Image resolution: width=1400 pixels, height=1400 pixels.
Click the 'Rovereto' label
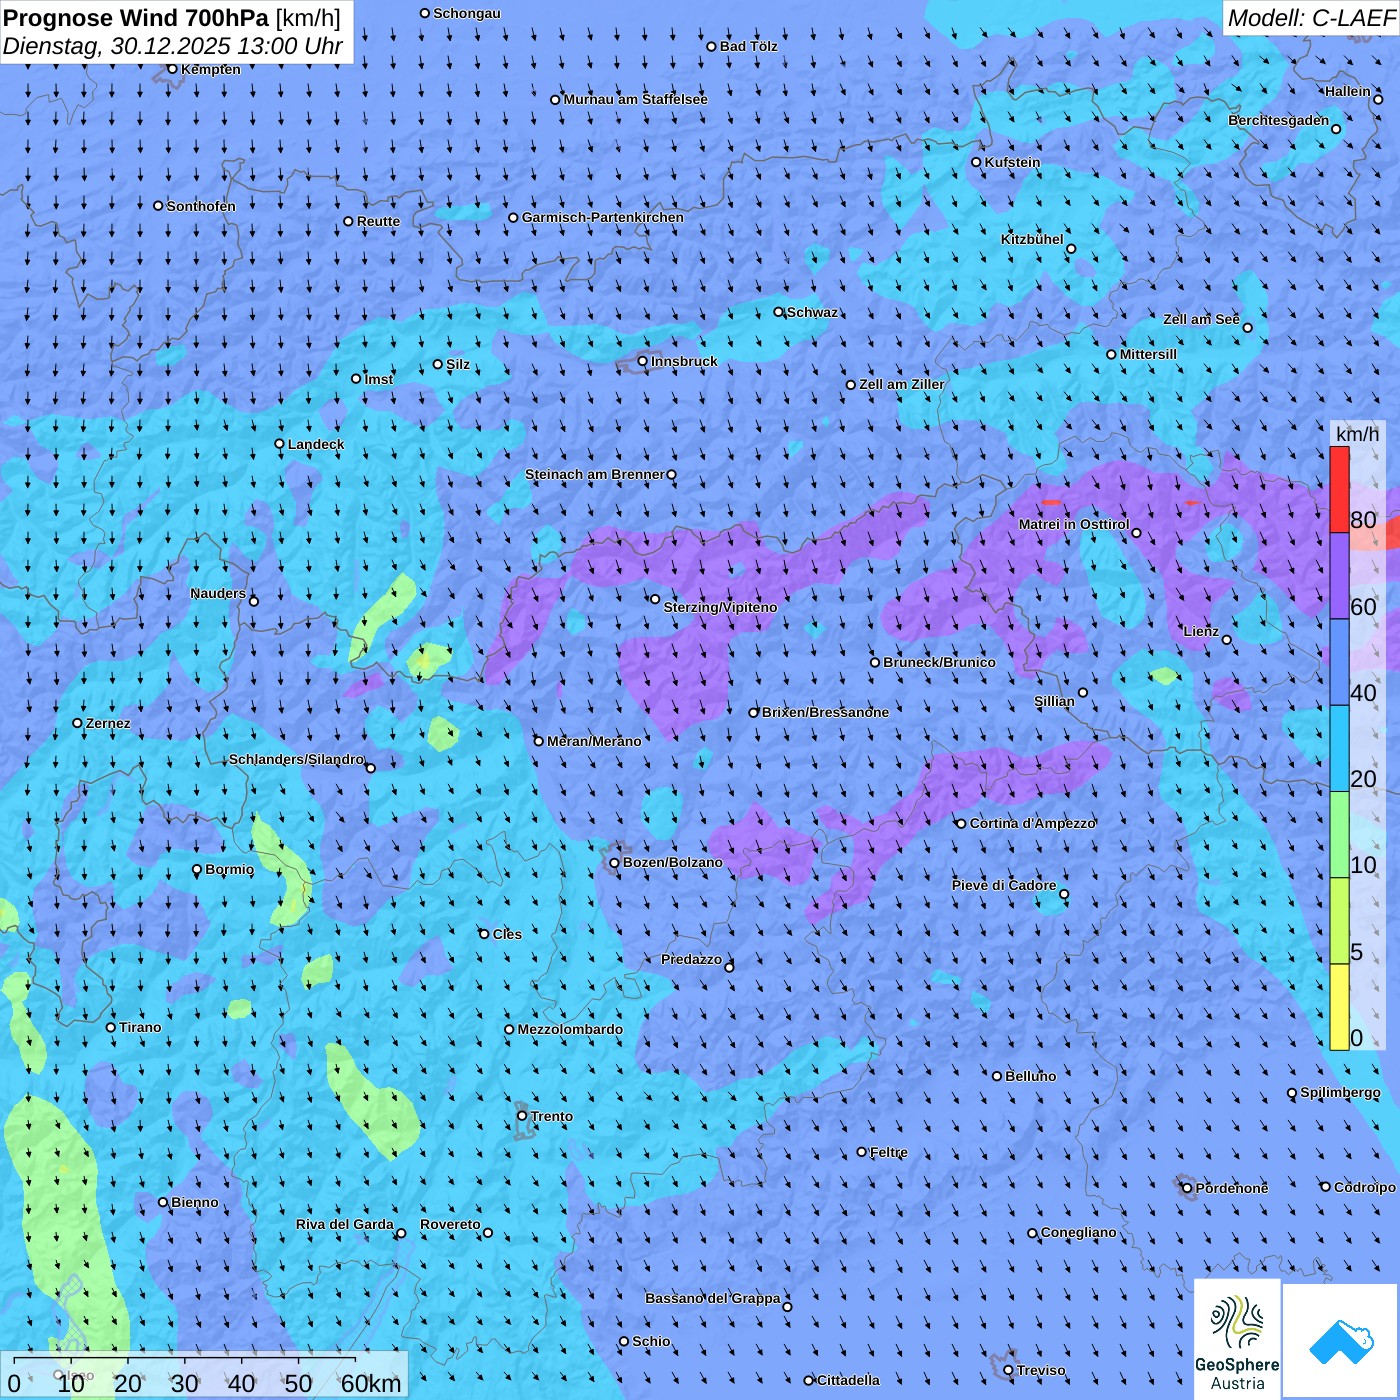point(450,1225)
